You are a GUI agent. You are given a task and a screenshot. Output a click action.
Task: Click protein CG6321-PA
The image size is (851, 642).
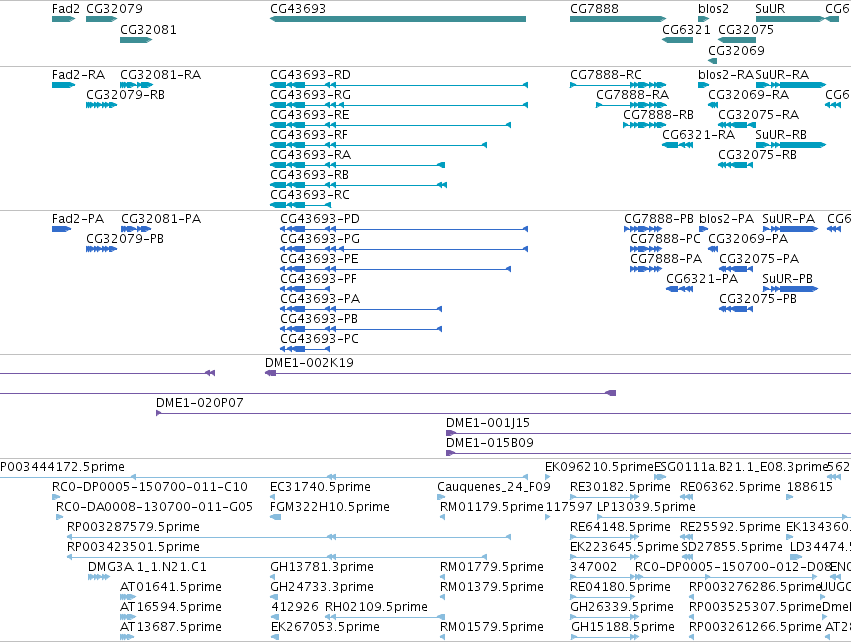pos(679,289)
